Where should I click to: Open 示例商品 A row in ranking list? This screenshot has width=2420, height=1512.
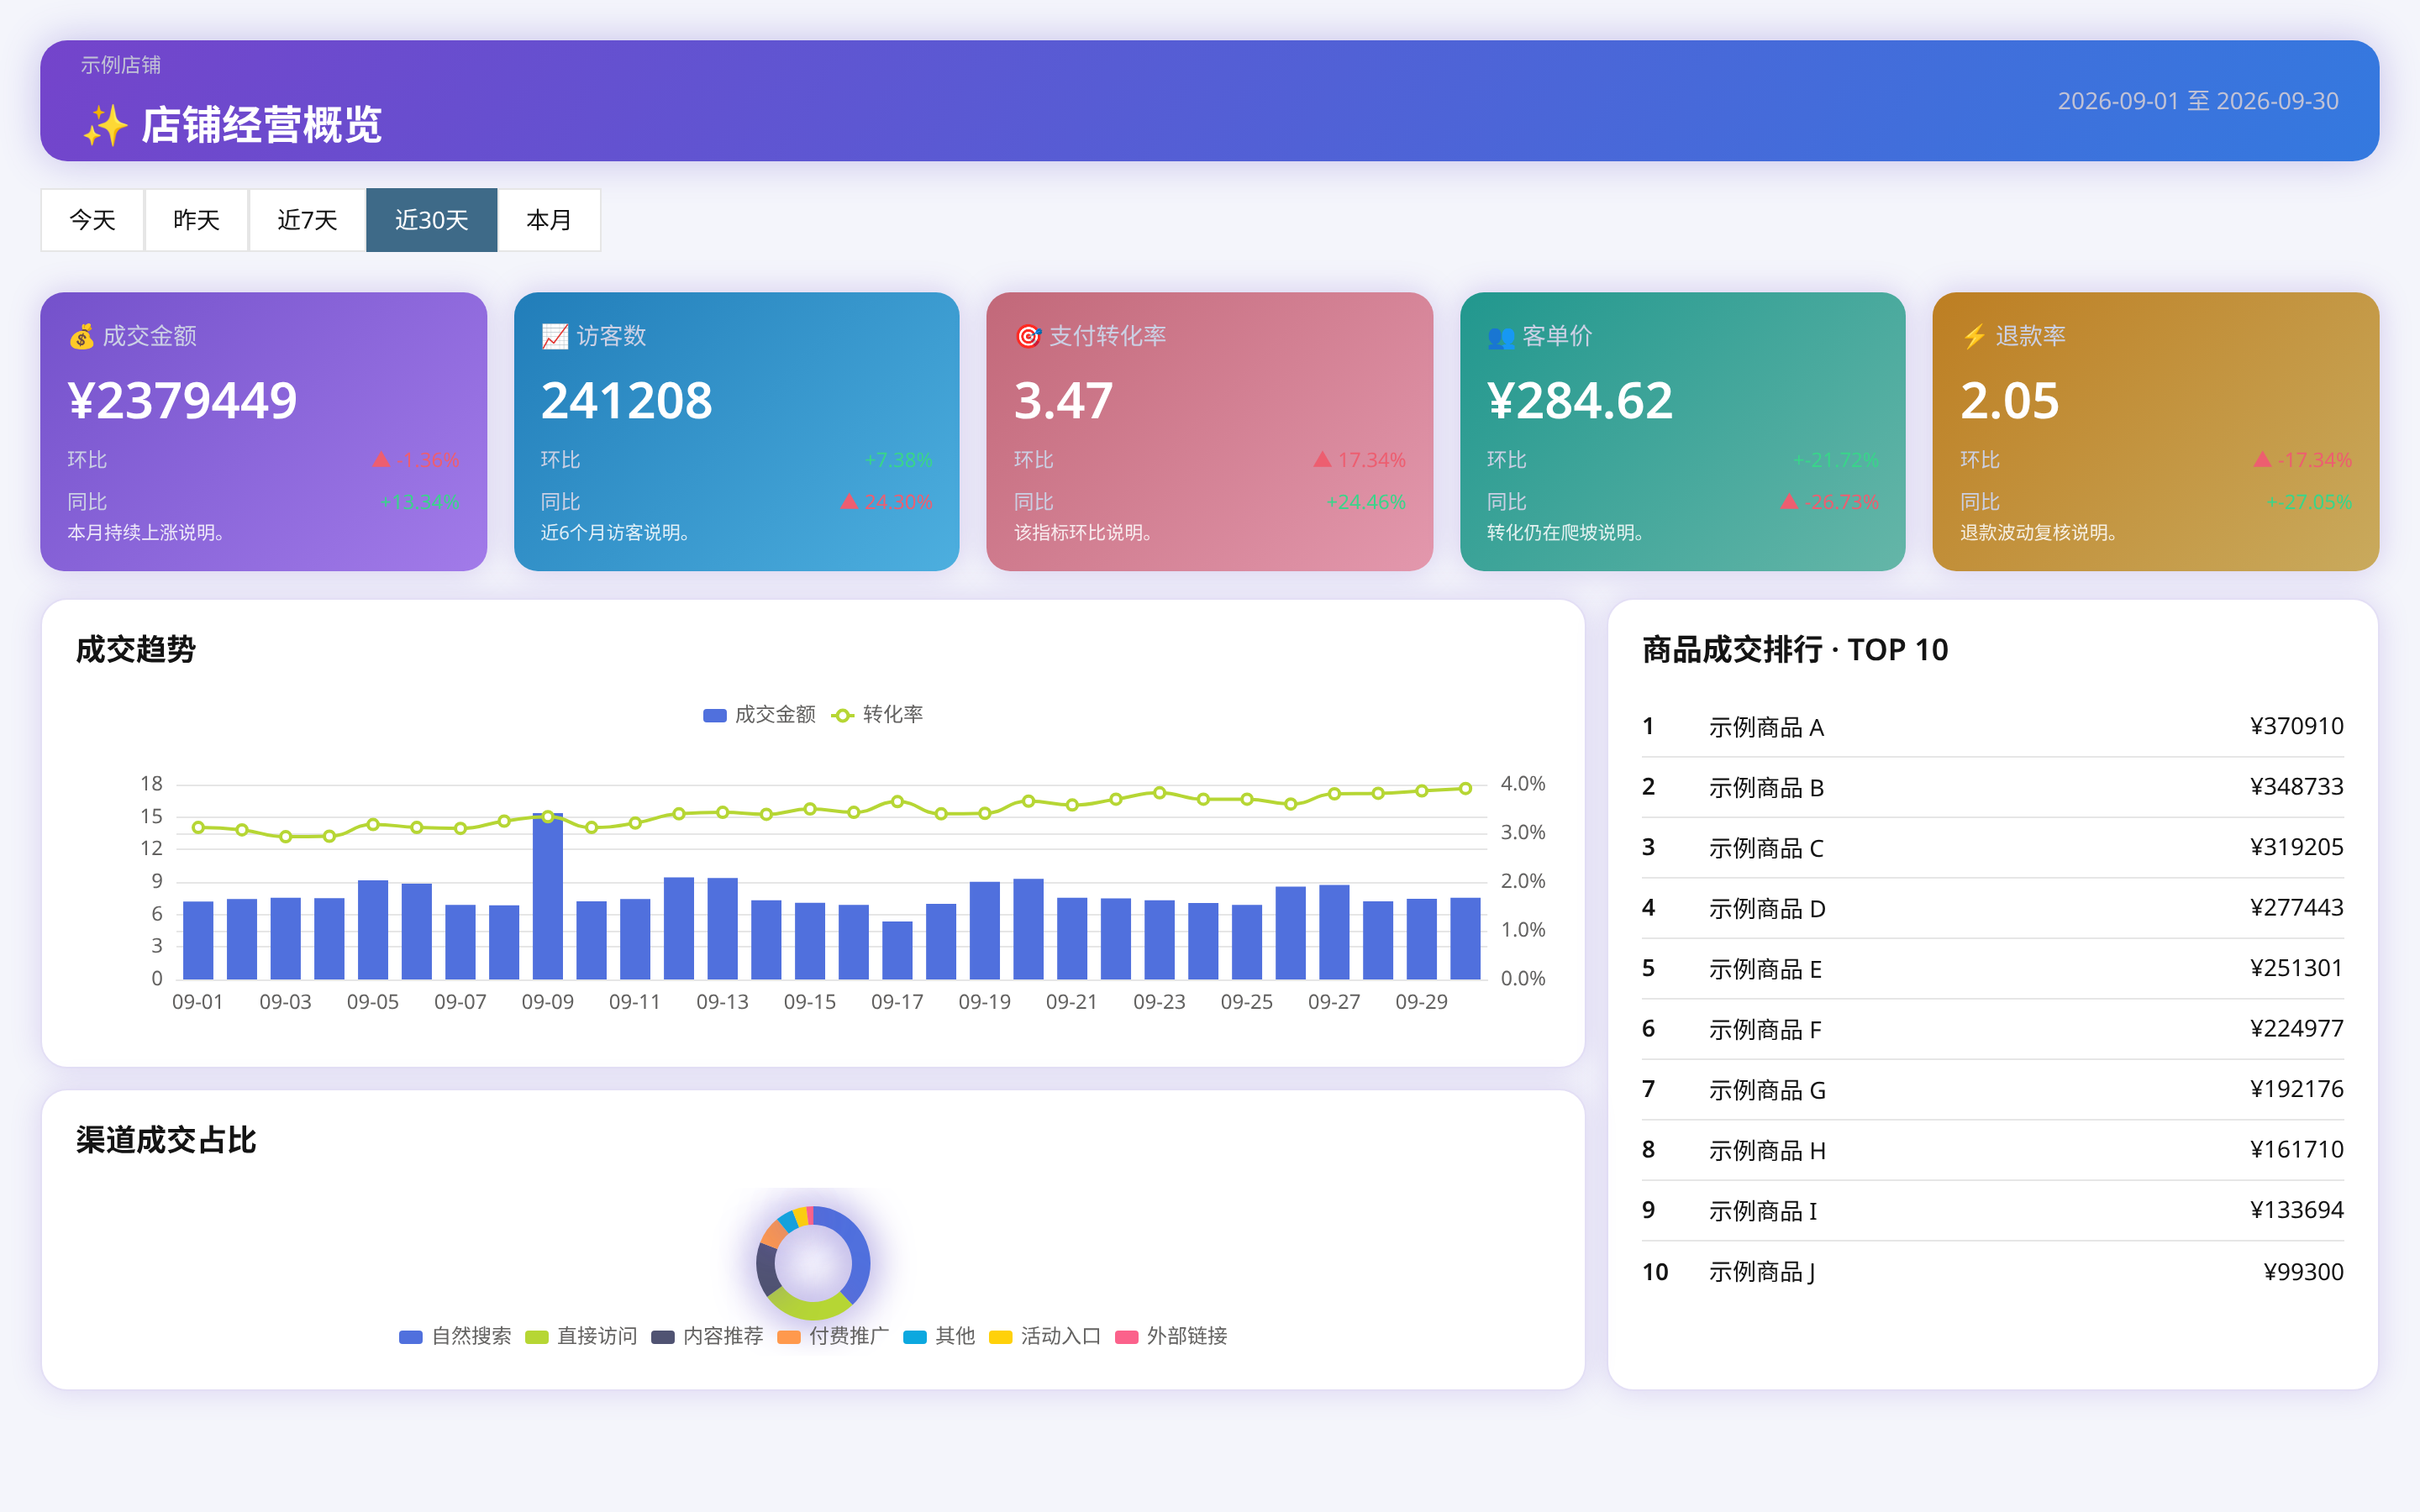coord(1992,727)
